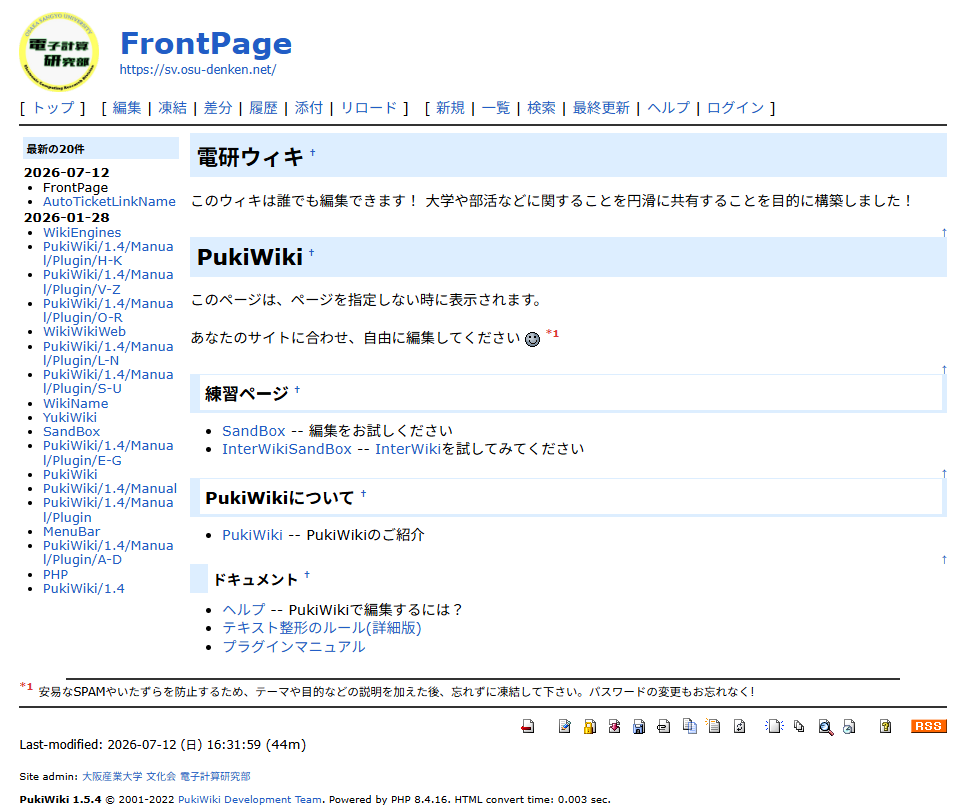Open PukiWiki/1.4/Manual/Plugin/V-Z sidebar link
Screen dimensions: 962x805
coord(108,282)
